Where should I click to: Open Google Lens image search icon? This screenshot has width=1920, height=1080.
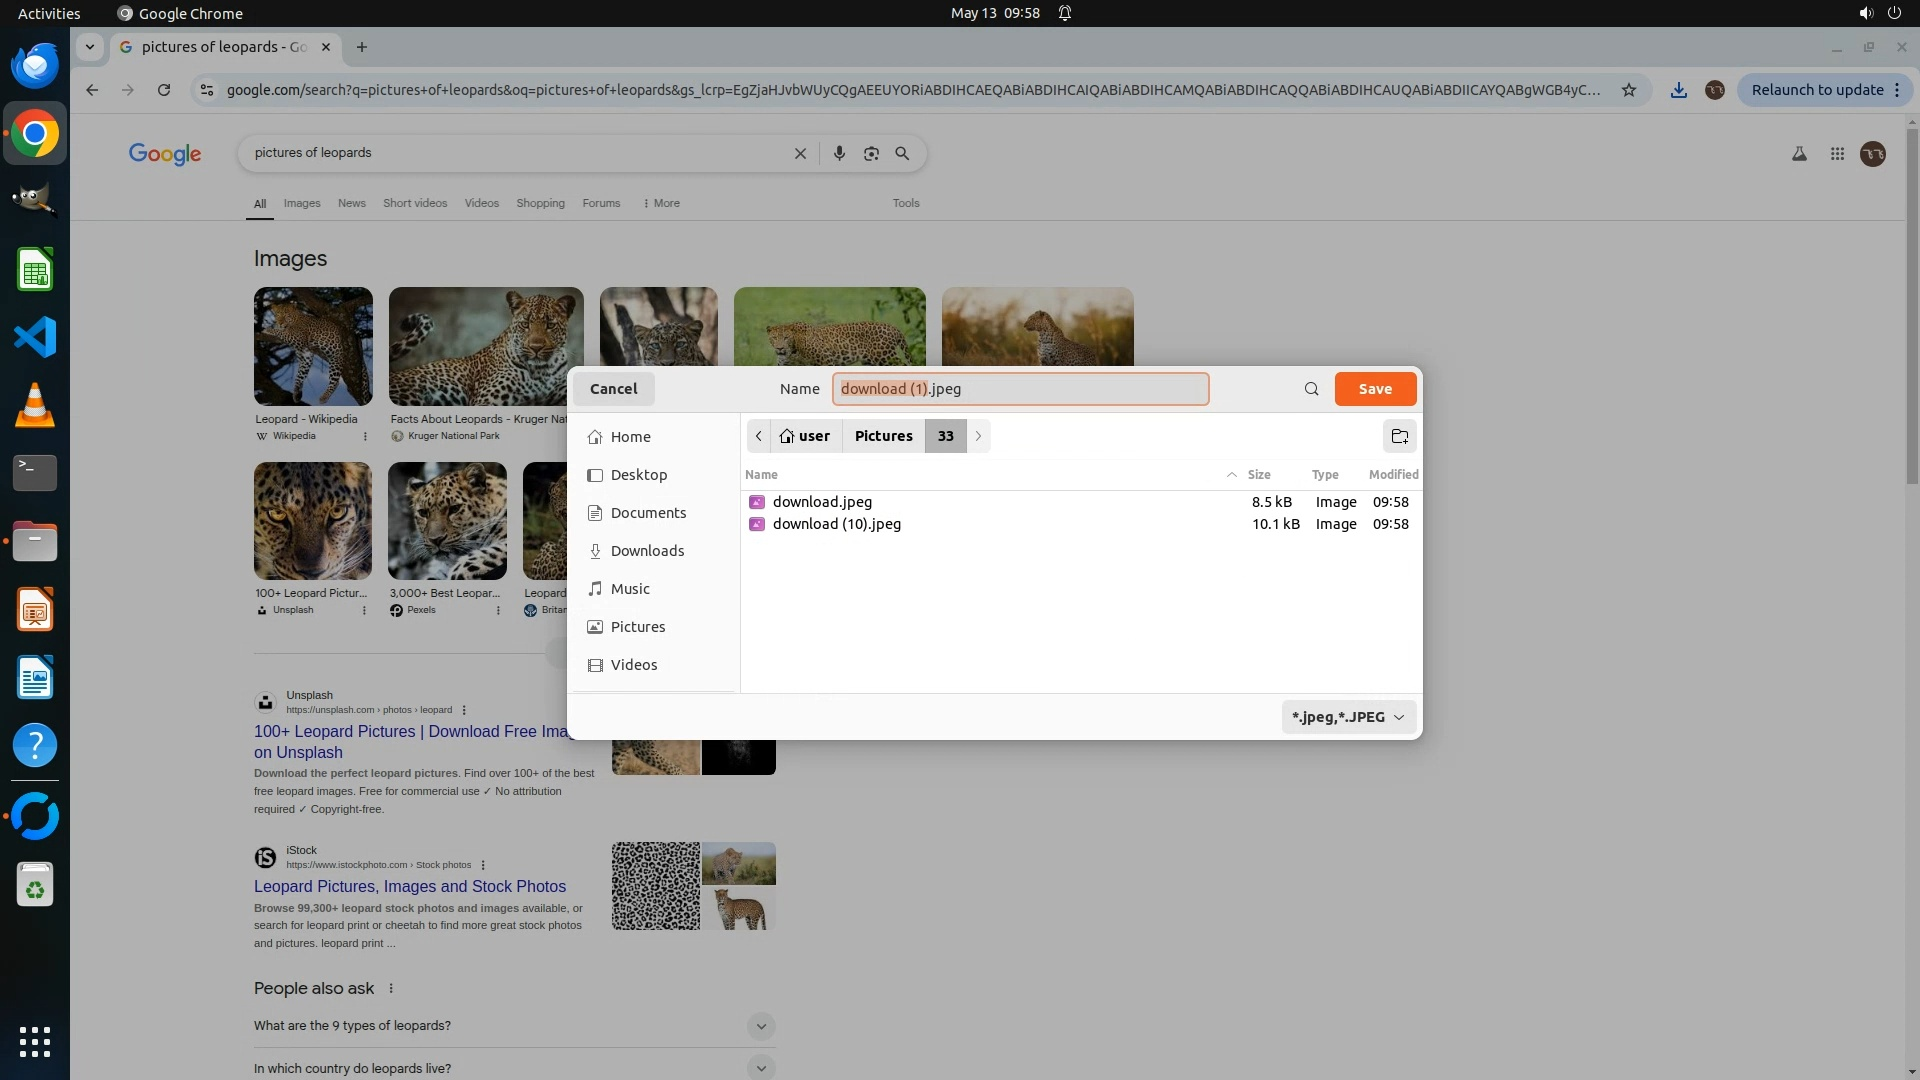(871, 153)
